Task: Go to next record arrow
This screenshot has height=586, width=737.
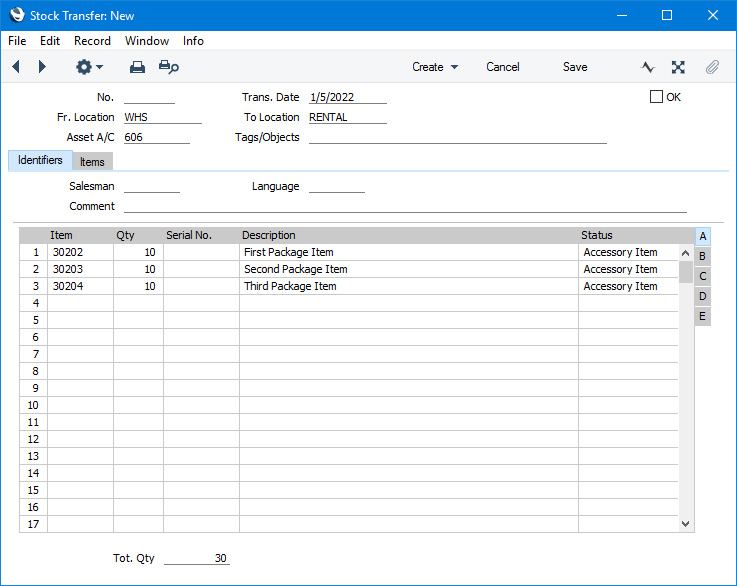Action: 42,67
